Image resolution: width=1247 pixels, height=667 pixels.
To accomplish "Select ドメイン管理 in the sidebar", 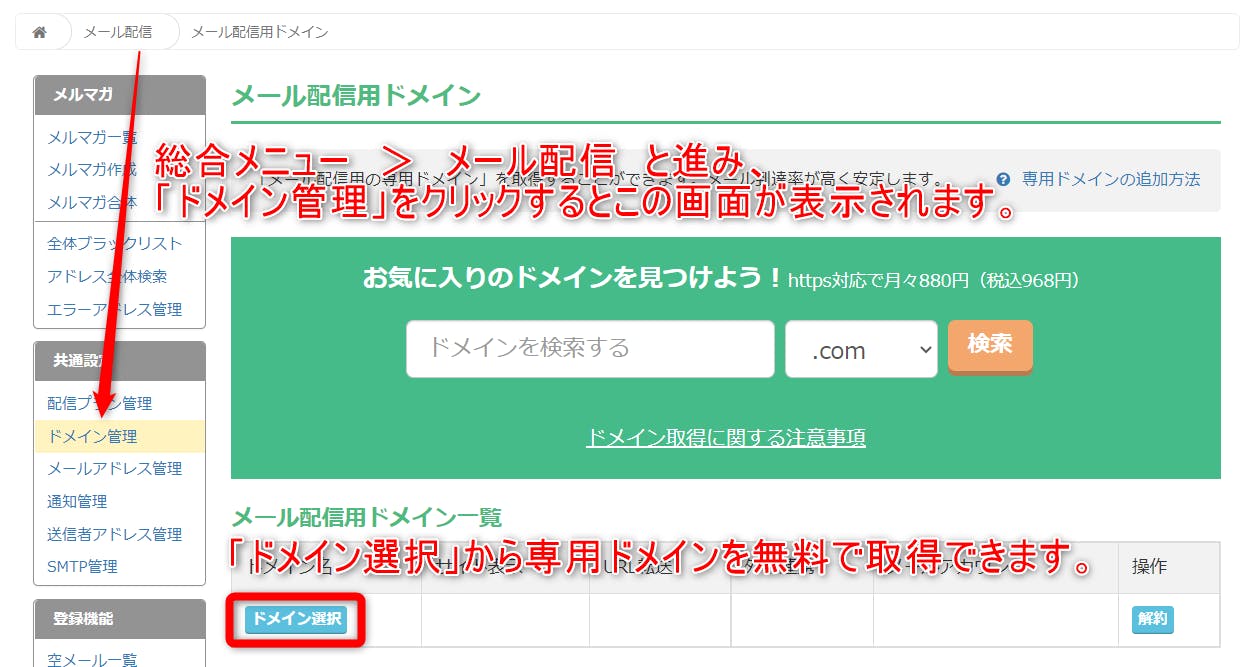I will click(92, 437).
